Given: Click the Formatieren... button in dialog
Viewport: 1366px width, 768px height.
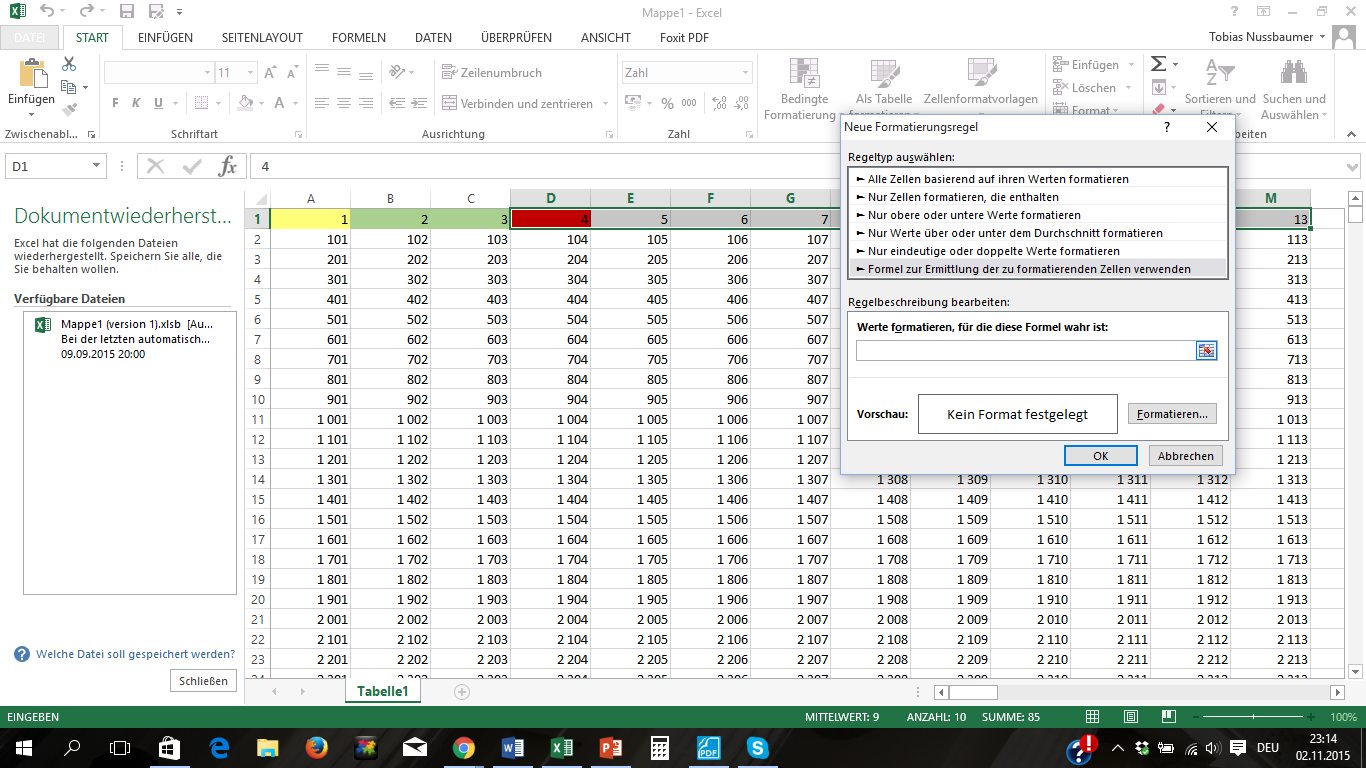Looking at the screenshot, I should (1171, 414).
